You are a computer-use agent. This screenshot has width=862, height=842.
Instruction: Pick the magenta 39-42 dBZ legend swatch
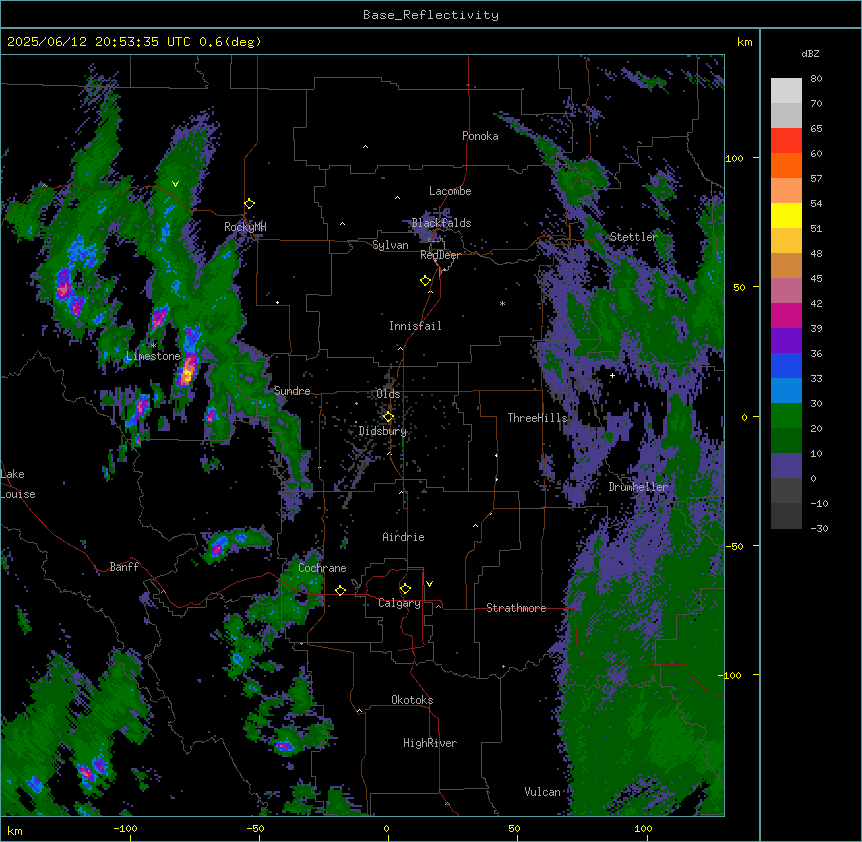pyautogui.click(x=786, y=315)
